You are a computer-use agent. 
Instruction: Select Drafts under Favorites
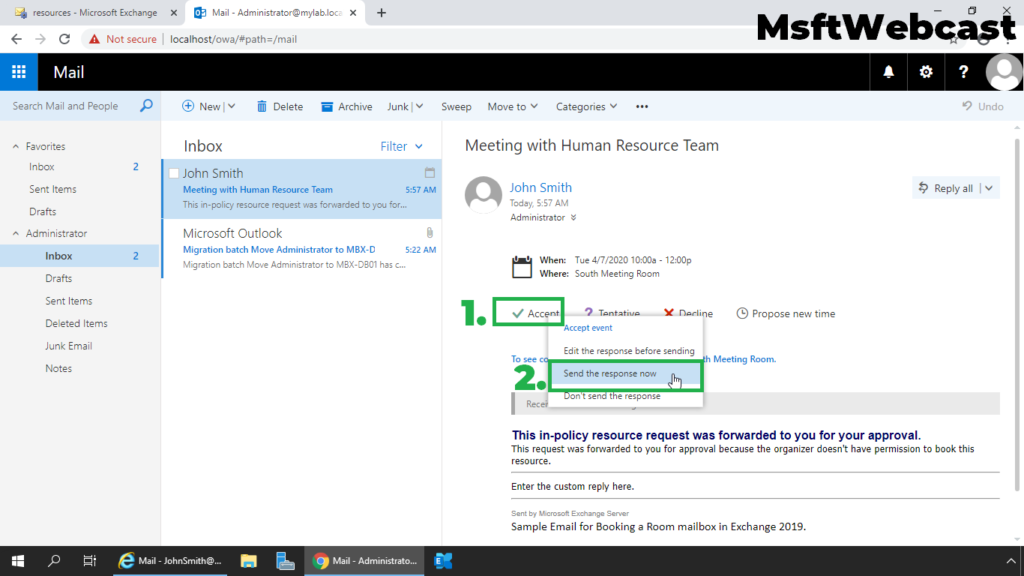pyautogui.click(x=42, y=212)
